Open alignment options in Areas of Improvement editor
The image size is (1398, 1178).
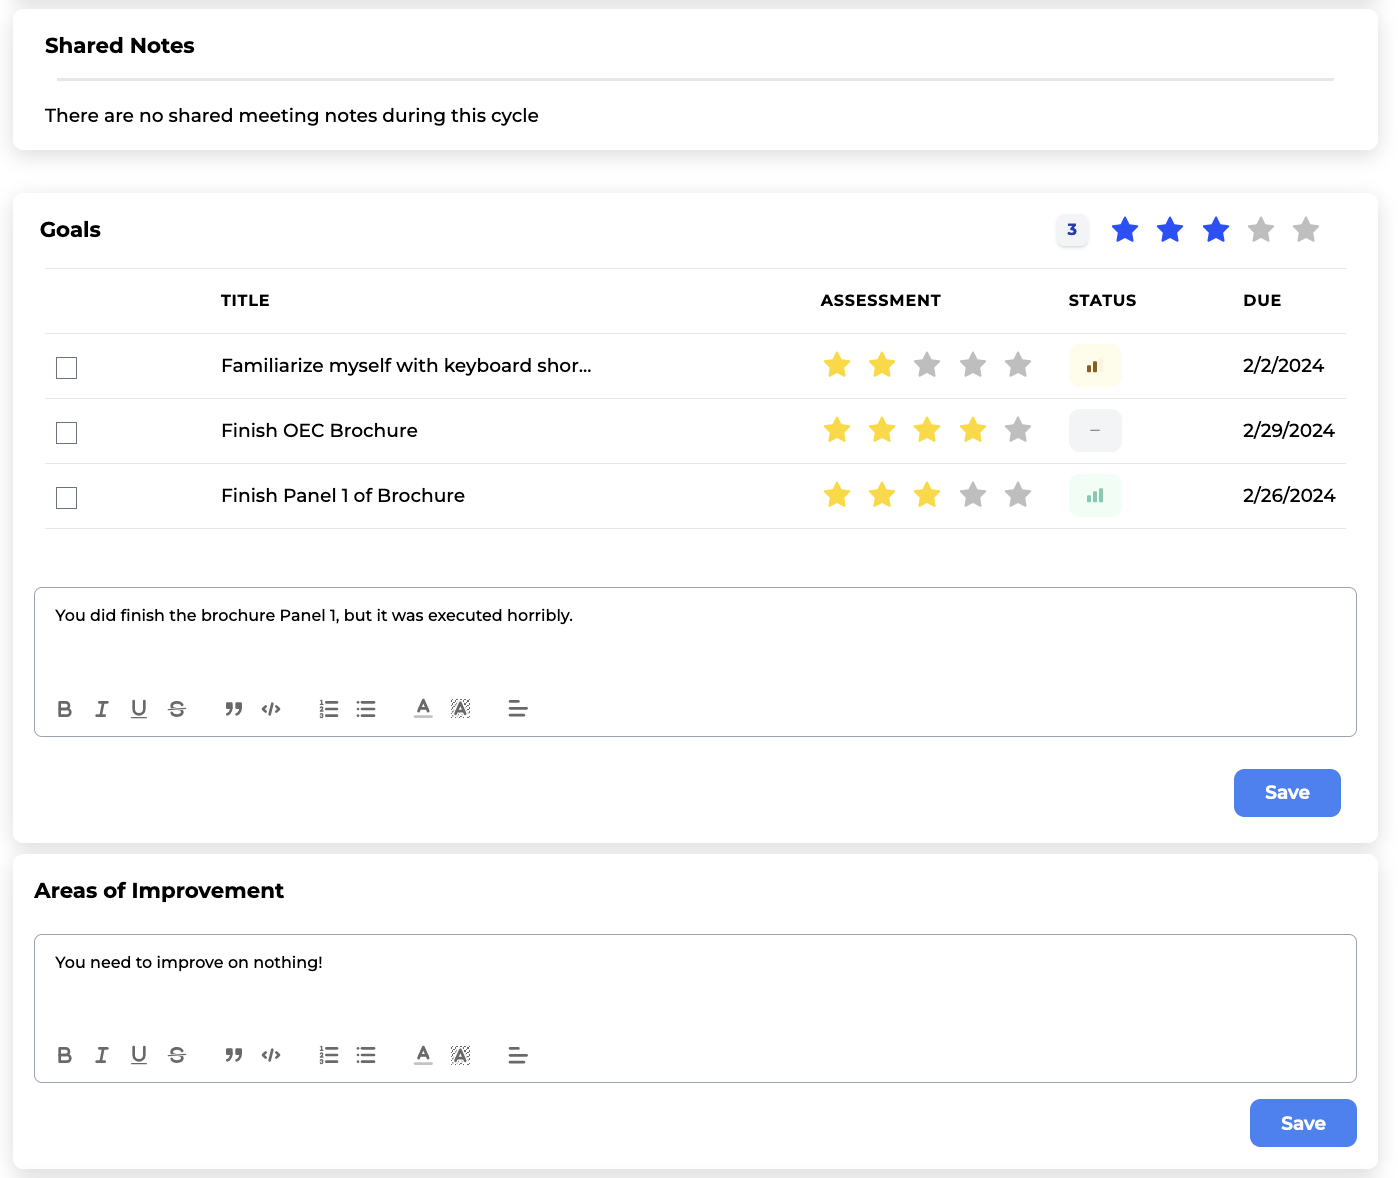tap(517, 1055)
